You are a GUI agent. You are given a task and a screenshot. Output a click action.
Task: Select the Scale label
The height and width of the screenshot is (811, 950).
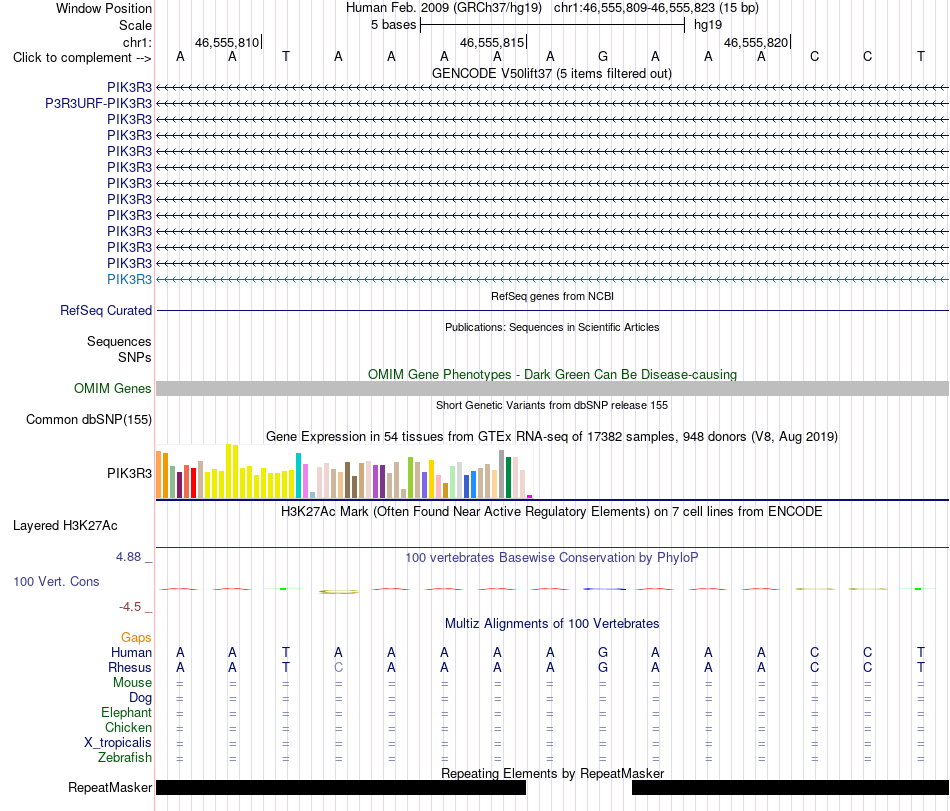(136, 25)
